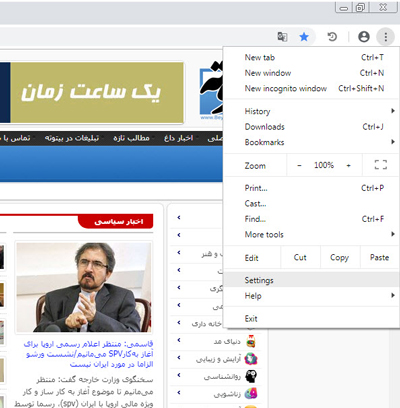The image size is (400, 408).
Task: Click Paste in the Edit row
Action: (379, 257)
